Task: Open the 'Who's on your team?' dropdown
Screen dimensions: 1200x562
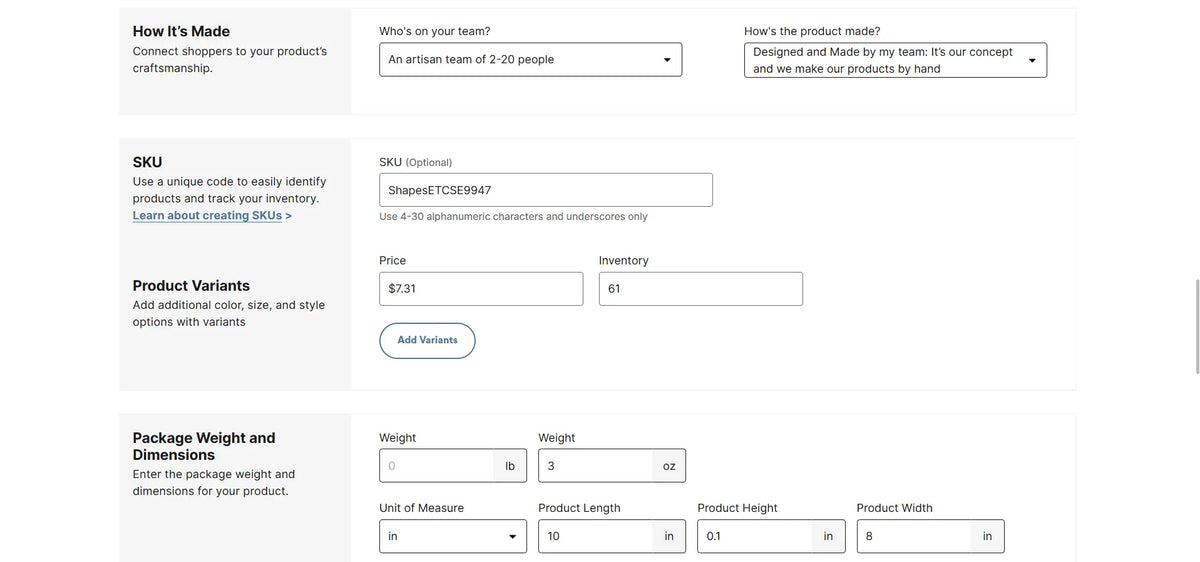Action: click(530, 59)
